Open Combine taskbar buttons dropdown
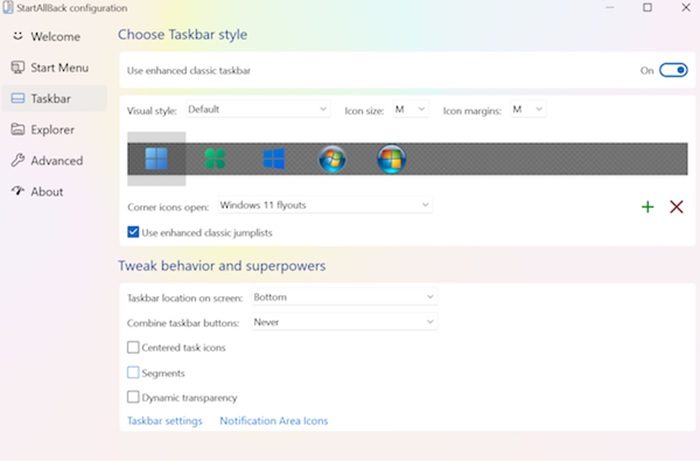700x461 pixels. pyautogui.click(x=344, y=322)
